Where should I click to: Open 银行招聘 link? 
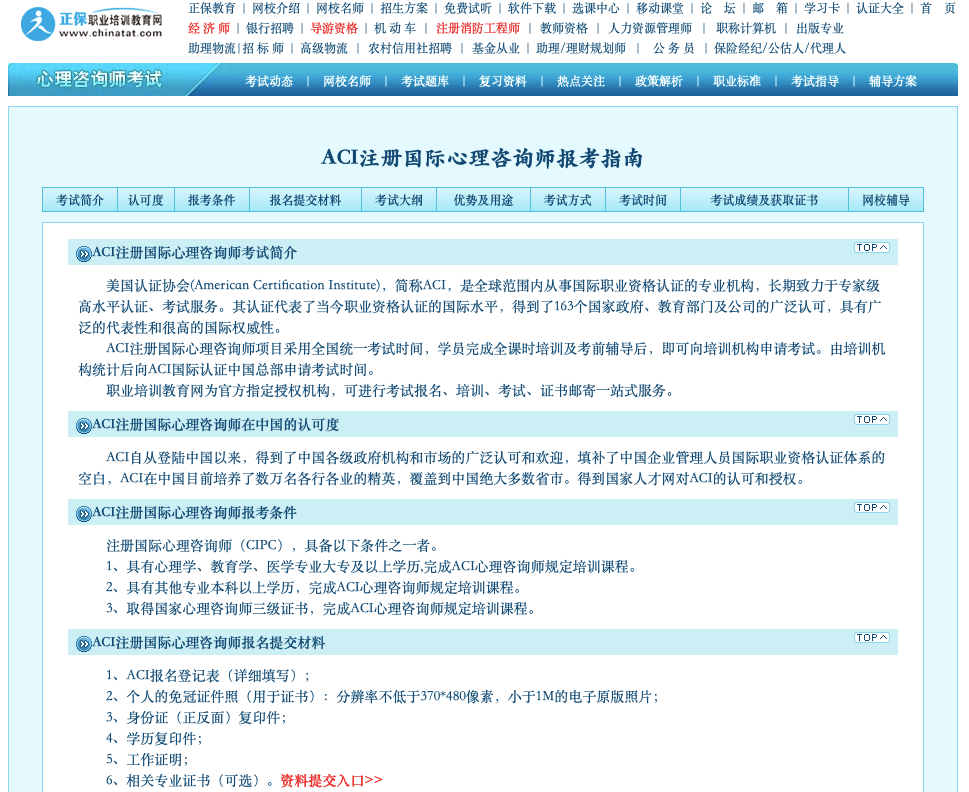[x=269, y=28]
